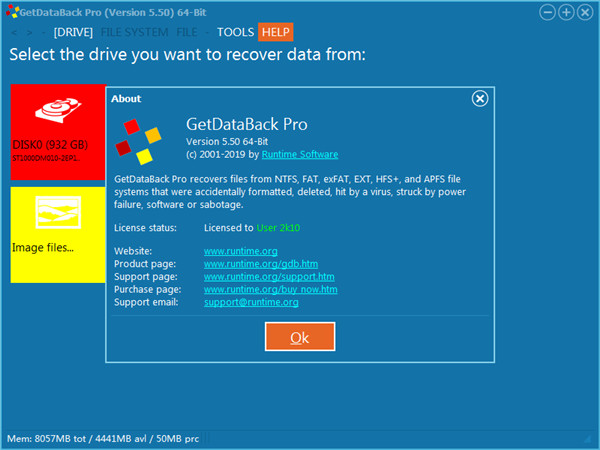The width and height of the screenshot is (600, 450).
Task: Close the GetDataBack Pro main window
Action: pyautogui.click(x=585, y=12)
